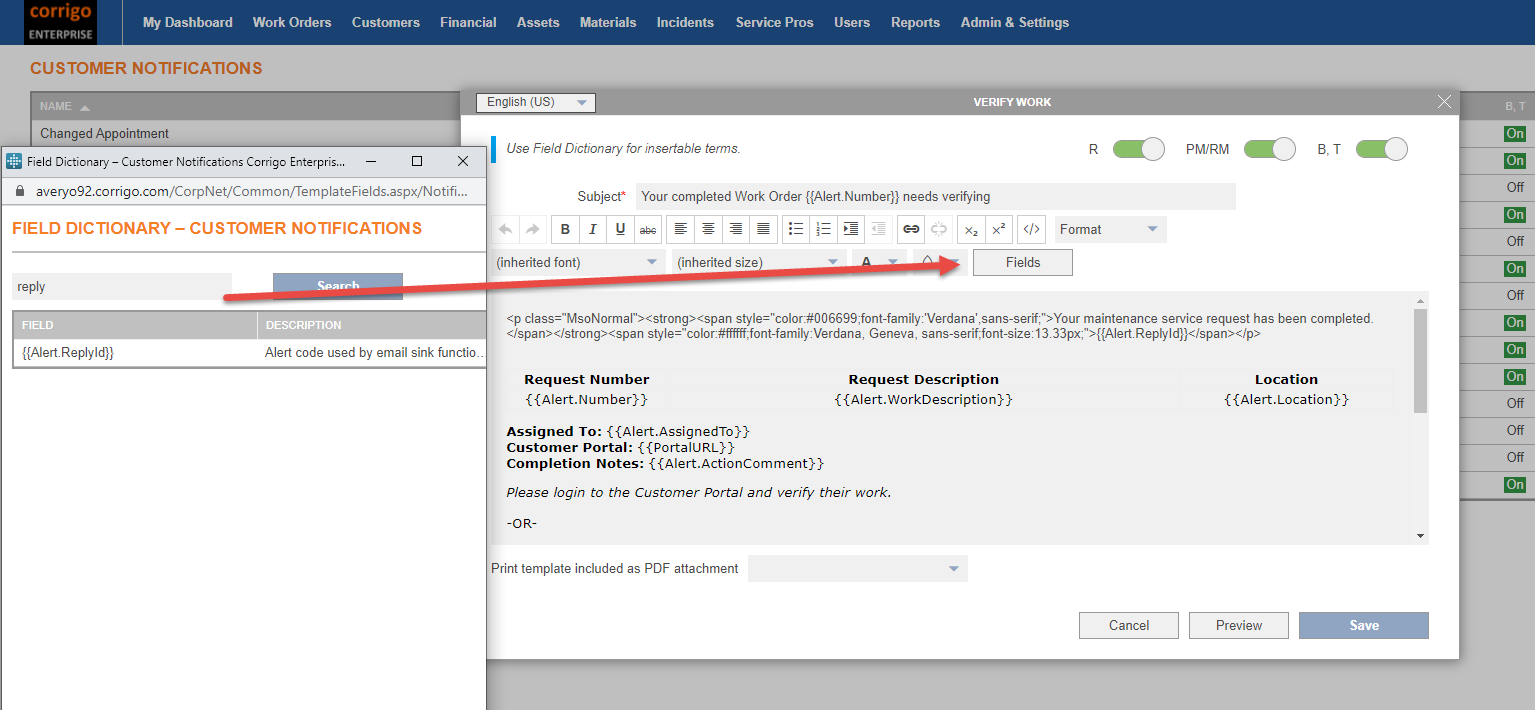Apply superscript formatting
1535x710 pixels.
[998, 229]
